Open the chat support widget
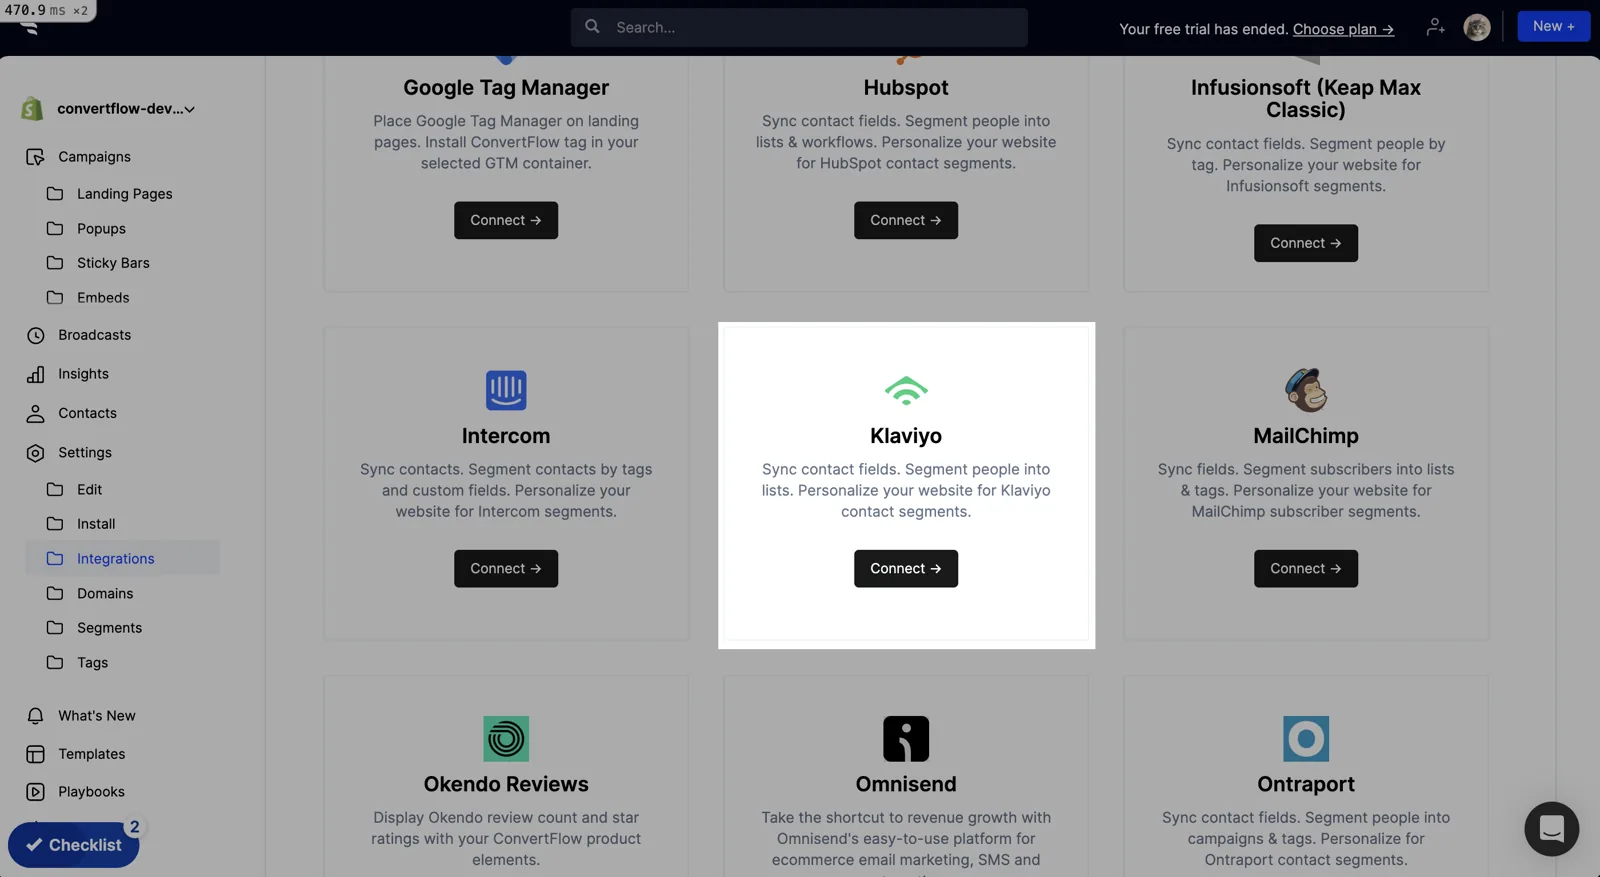Image resolution: width=1600 pixels, height=877 pixels. pos(1551,829)
